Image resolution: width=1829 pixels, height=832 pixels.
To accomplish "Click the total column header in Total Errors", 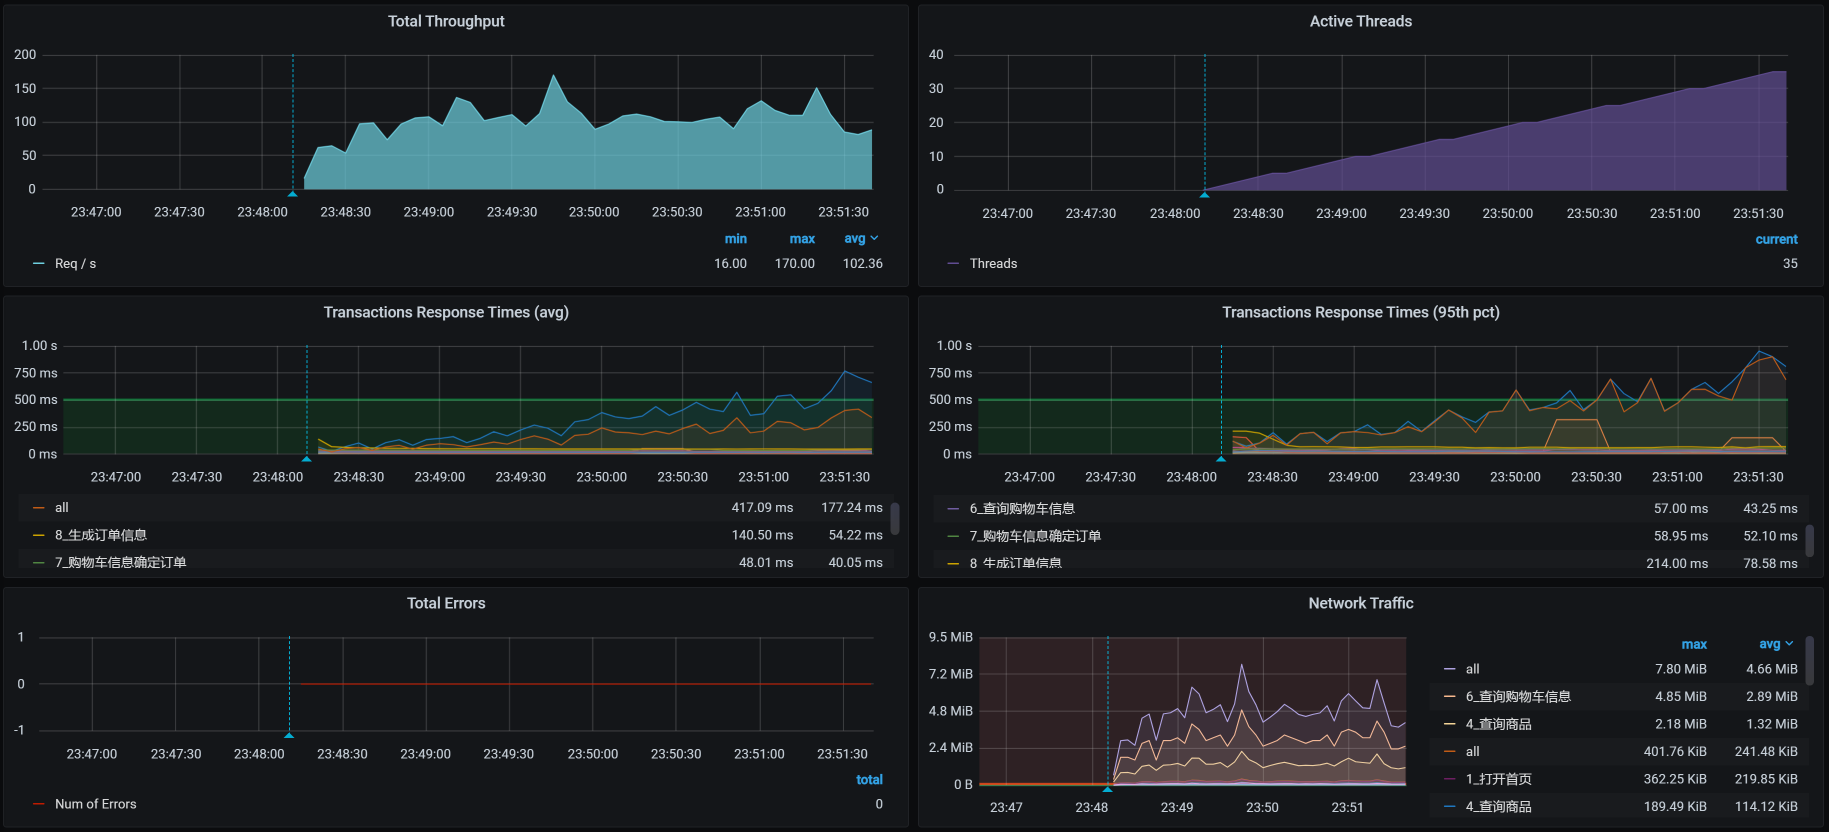I will 869,779.
